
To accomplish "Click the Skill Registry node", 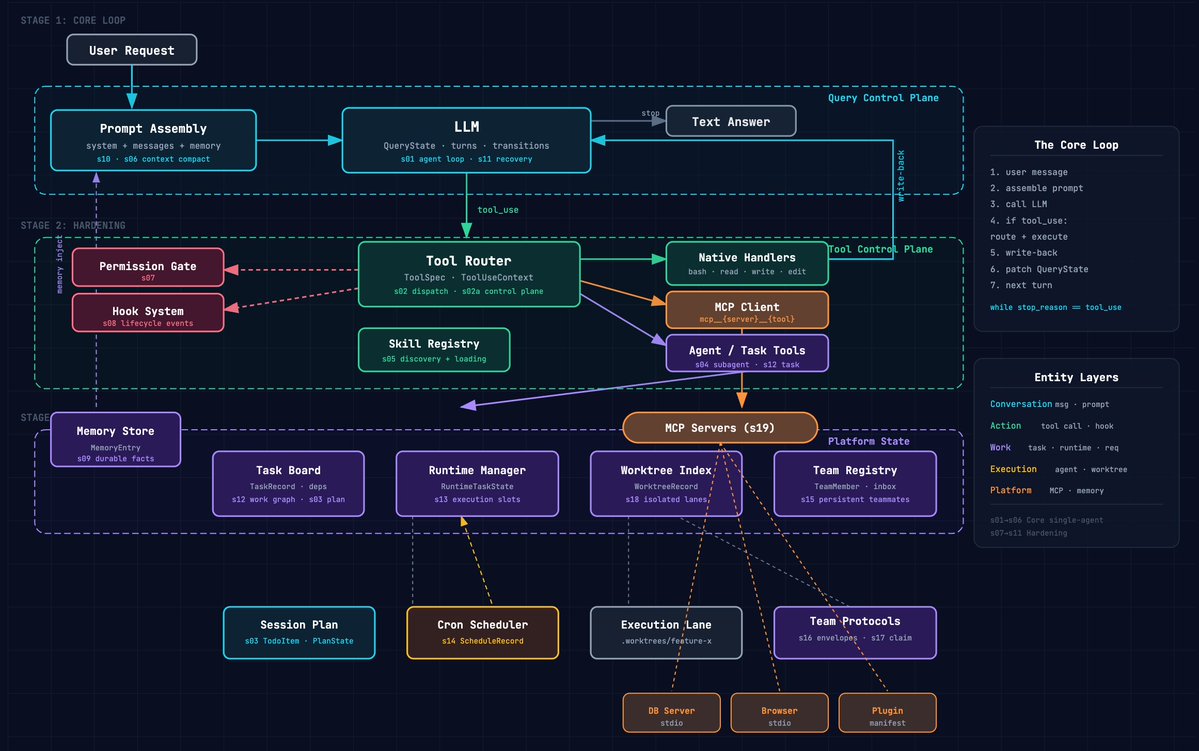I will coord(433,349).
